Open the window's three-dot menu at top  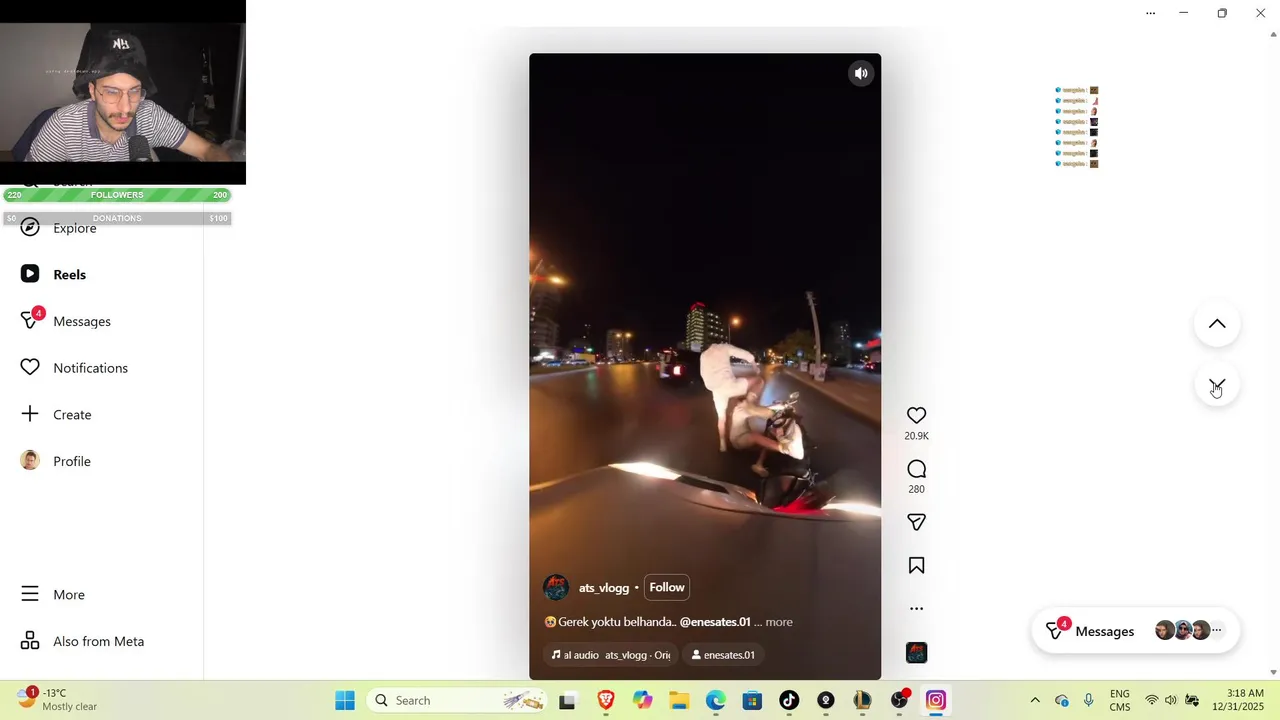[x=1150, y=13]
